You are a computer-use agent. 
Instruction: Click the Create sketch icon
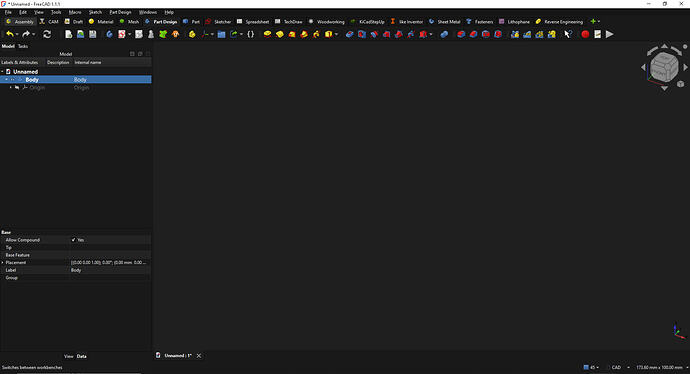pos(121,34)
